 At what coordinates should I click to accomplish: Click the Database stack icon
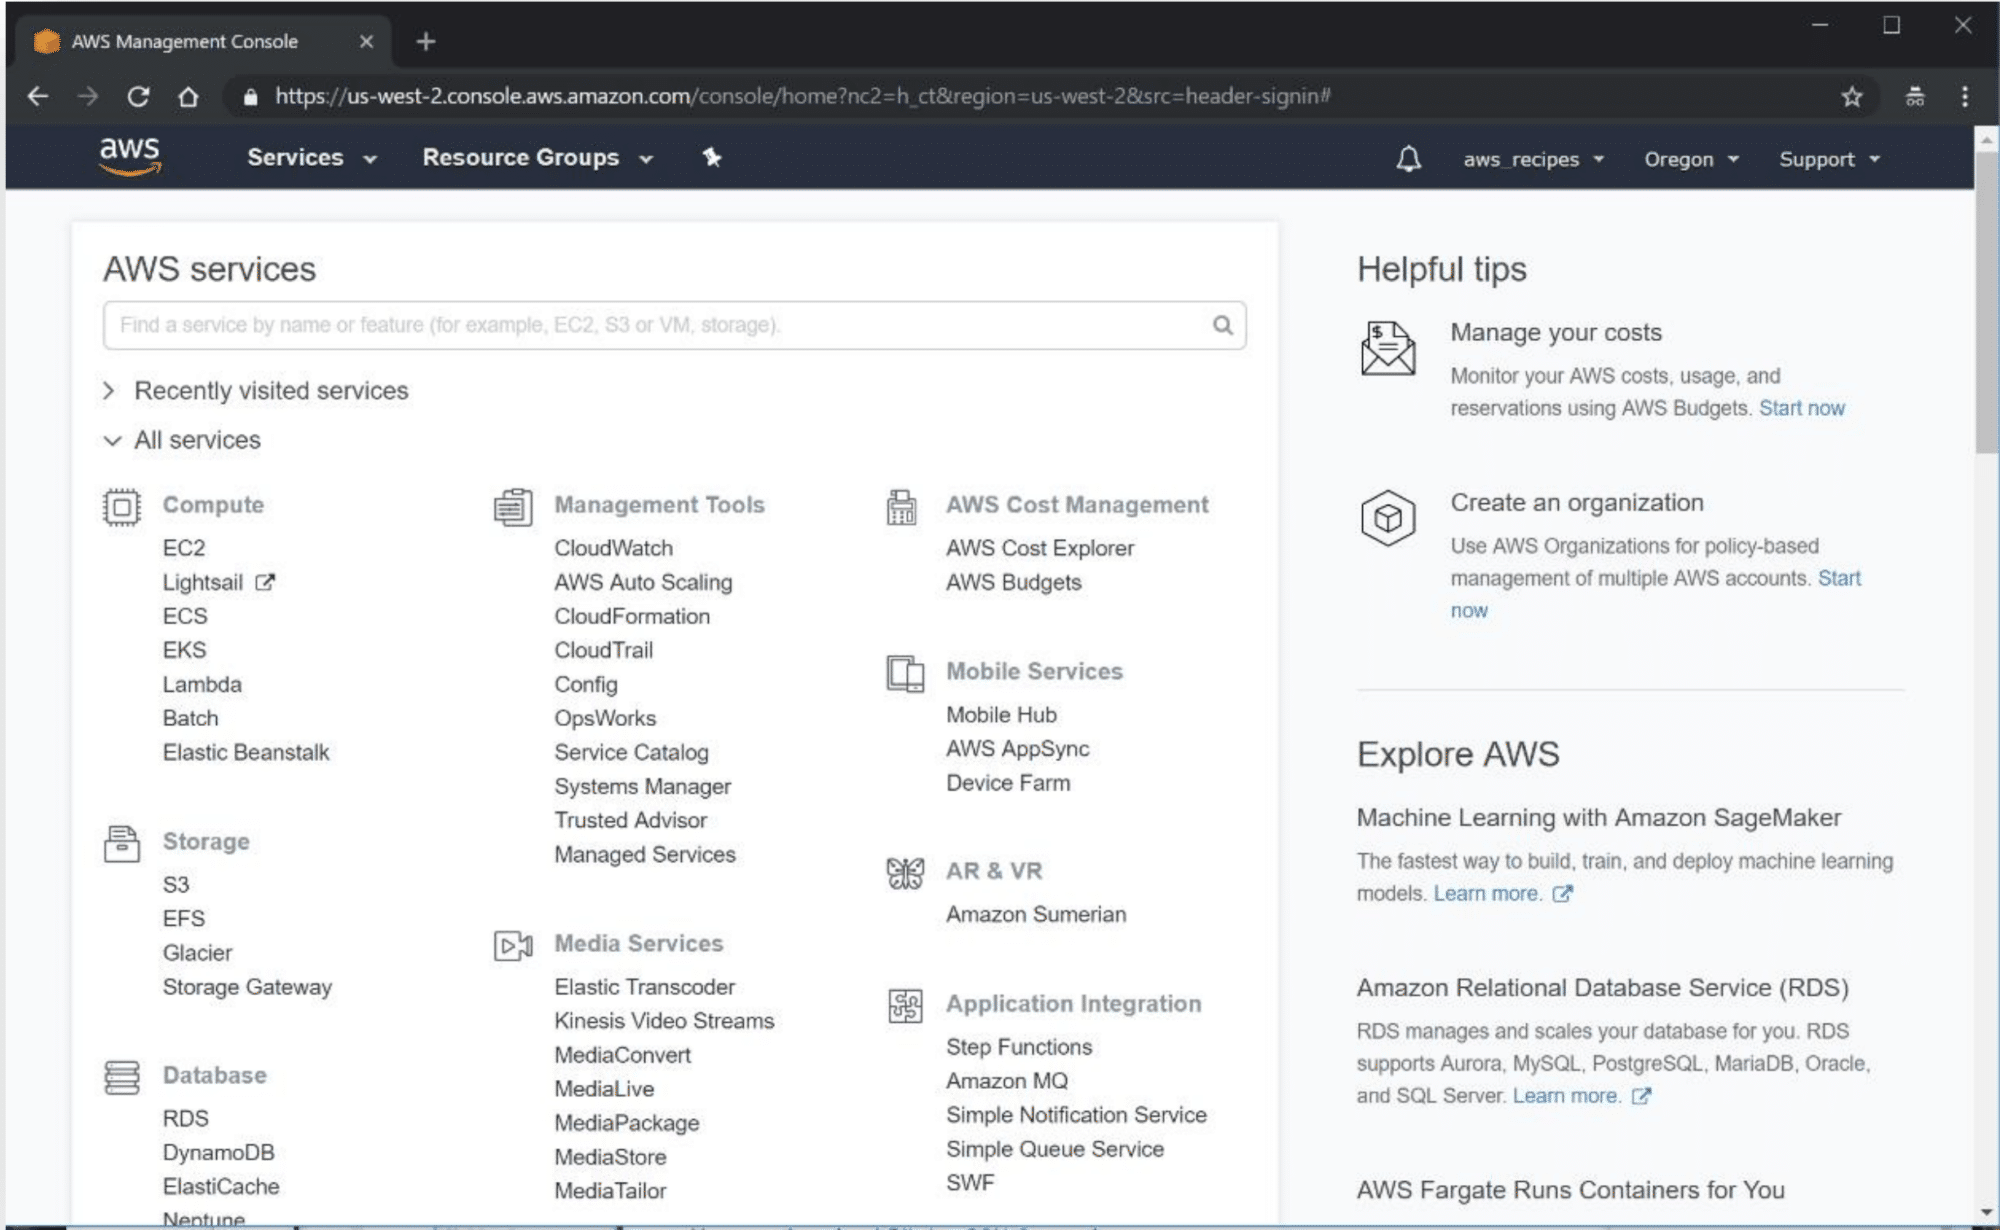[x=122, y=1077]
